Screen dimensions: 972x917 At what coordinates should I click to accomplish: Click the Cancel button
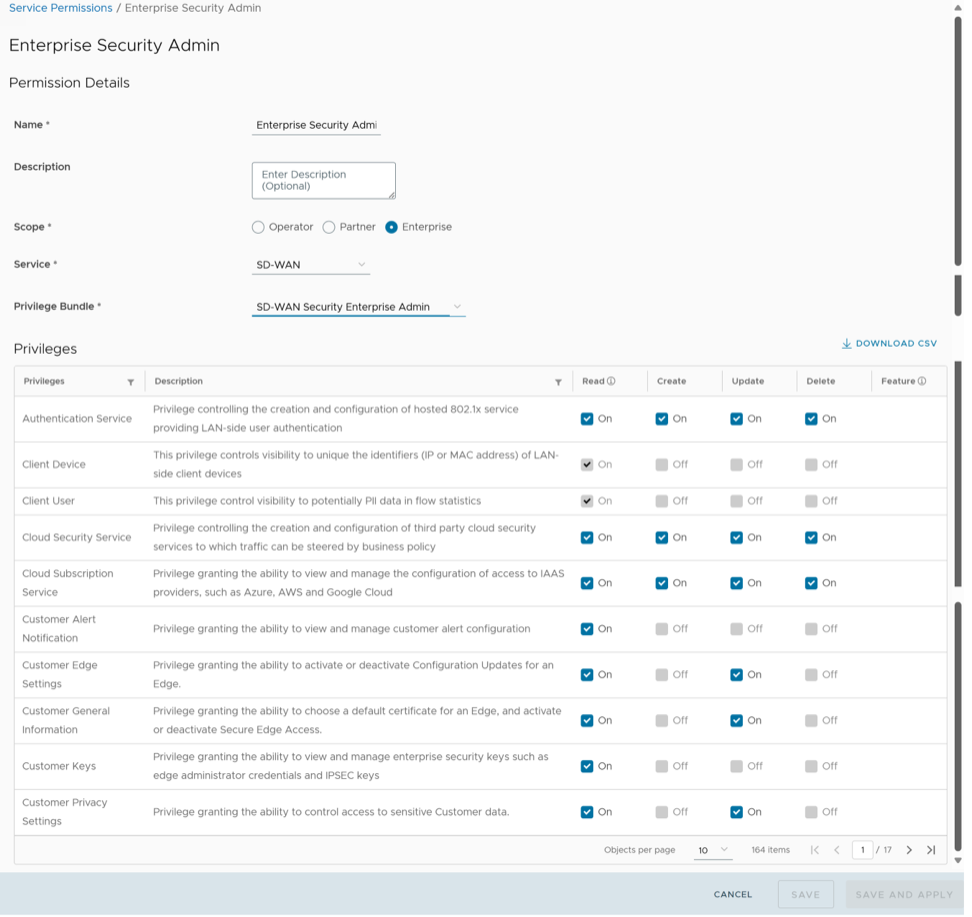click(x=732, y=894)
